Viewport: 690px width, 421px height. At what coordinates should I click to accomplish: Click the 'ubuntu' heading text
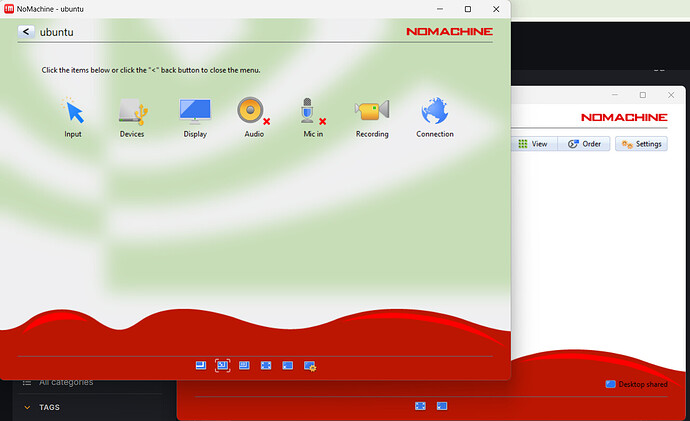tap(57, 32)
